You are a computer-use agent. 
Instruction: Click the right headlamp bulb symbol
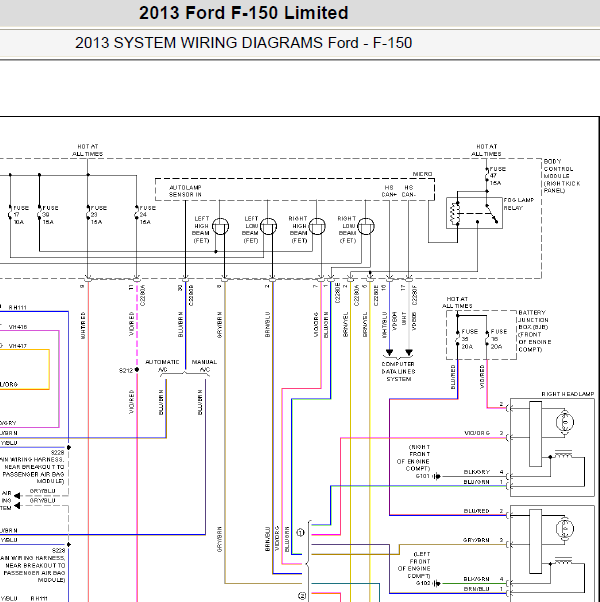[565, 422]
